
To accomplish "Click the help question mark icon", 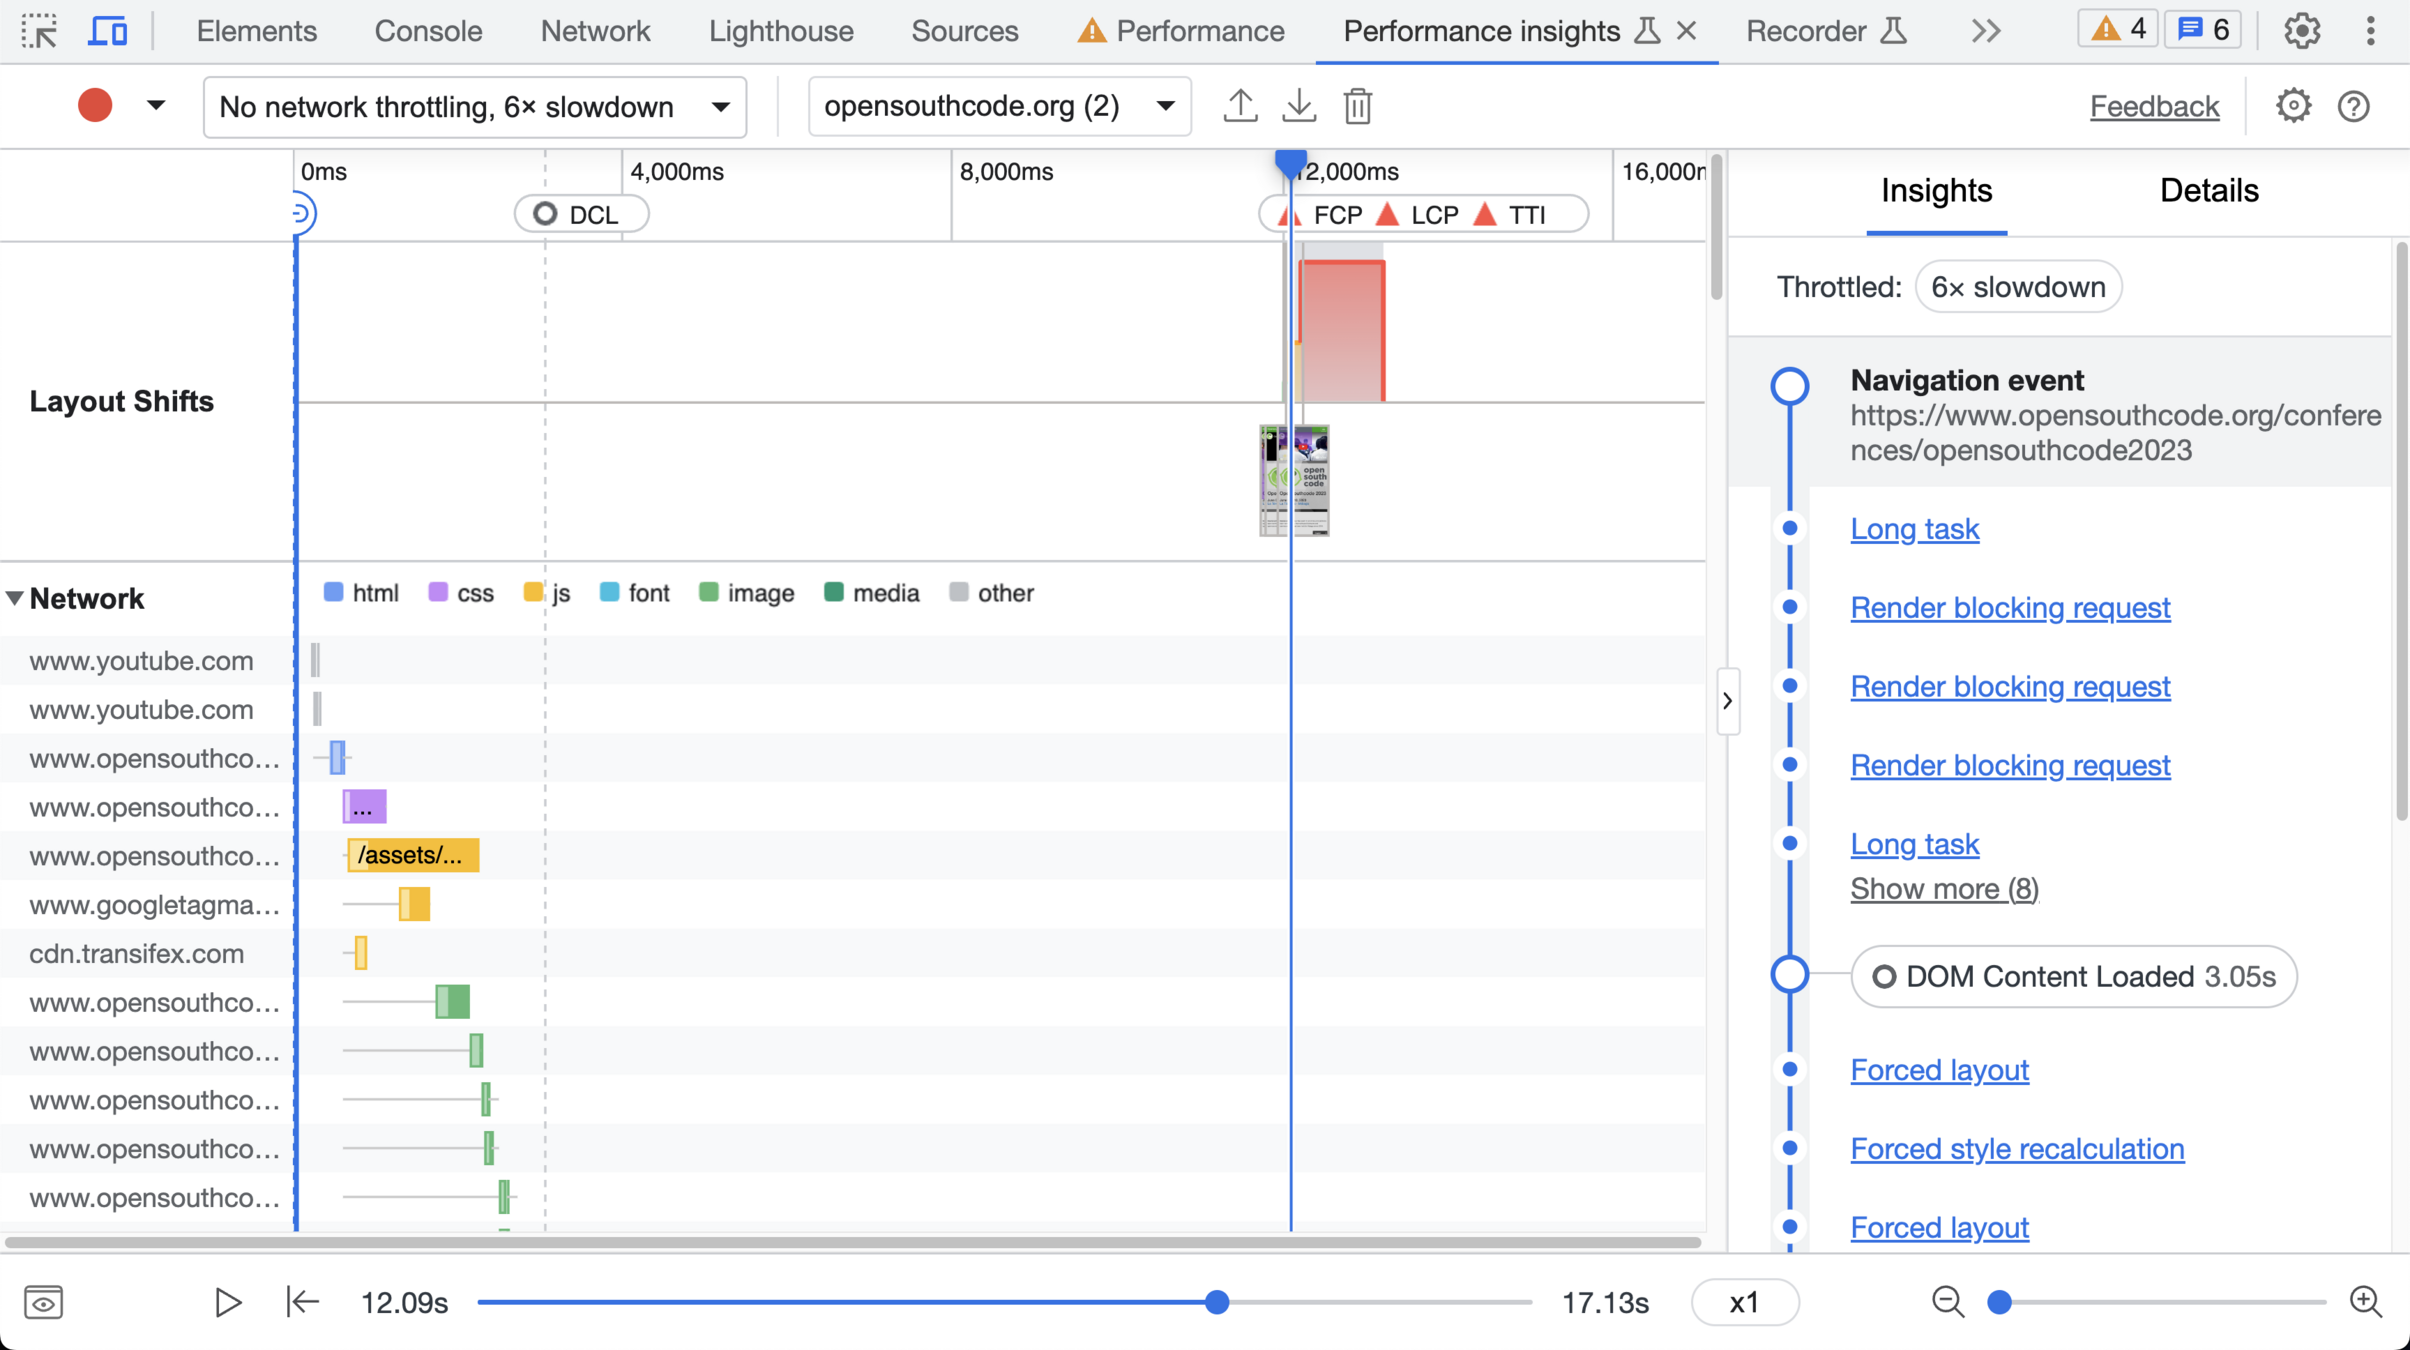I will pos(2354,106).
